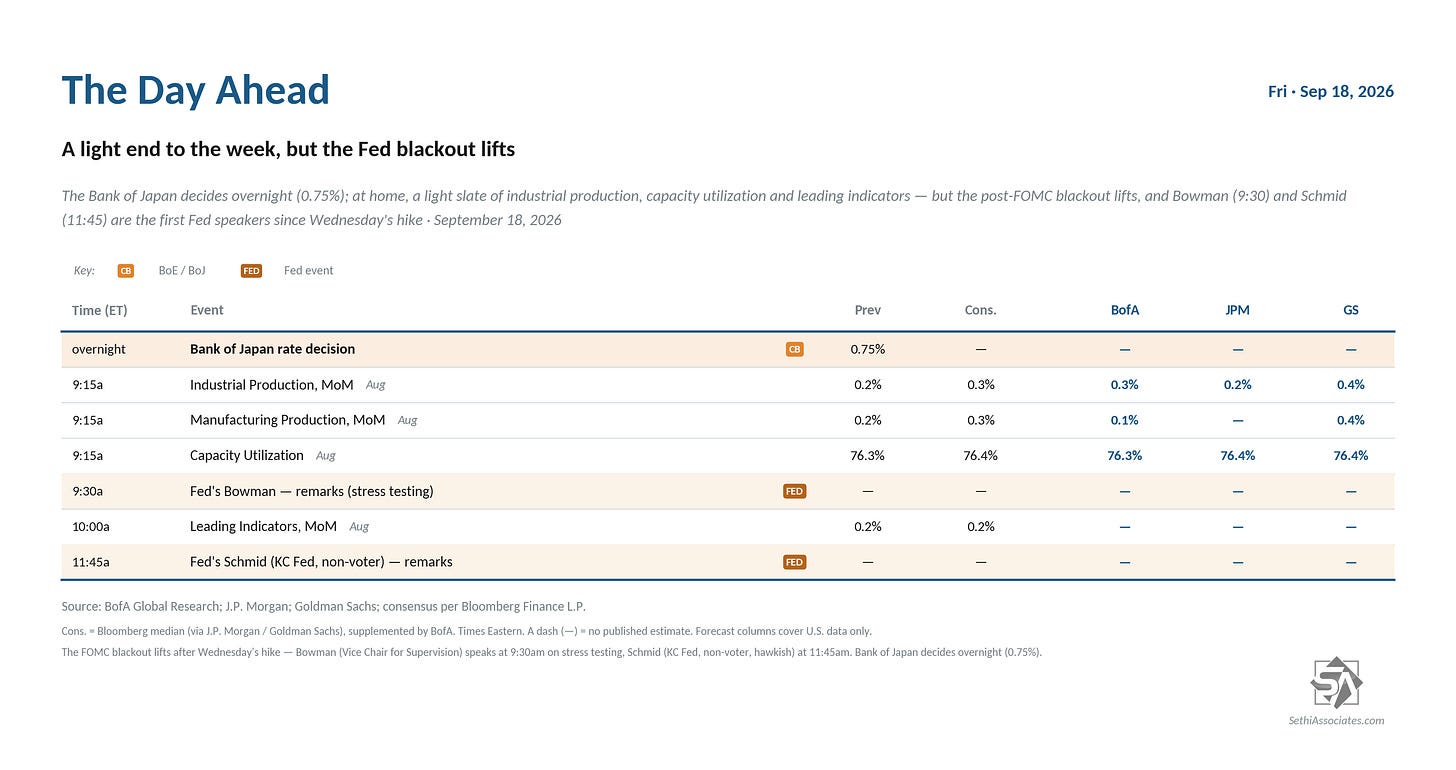Click the Cons. column header

pyautogui.click(x=980, y=310)
